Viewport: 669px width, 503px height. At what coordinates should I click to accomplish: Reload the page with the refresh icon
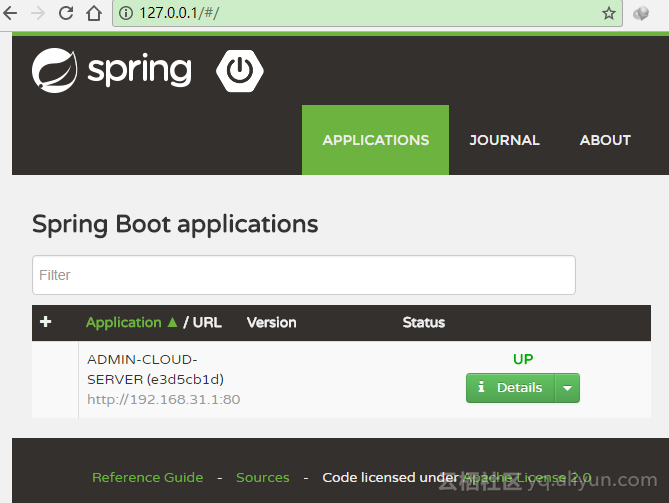click(66, 13)
